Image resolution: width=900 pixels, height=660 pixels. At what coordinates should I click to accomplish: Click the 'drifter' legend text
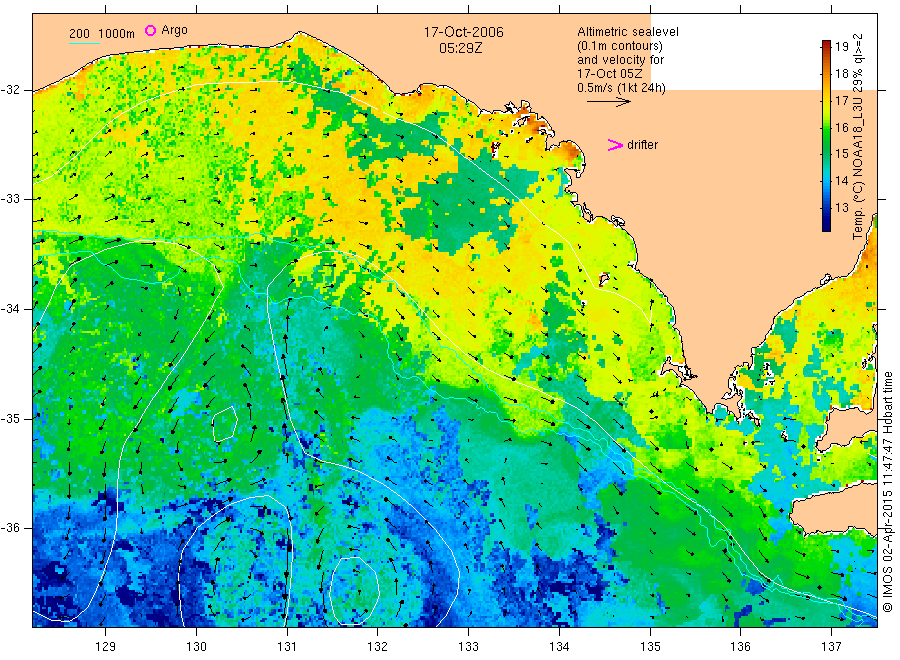coord(642,145)
